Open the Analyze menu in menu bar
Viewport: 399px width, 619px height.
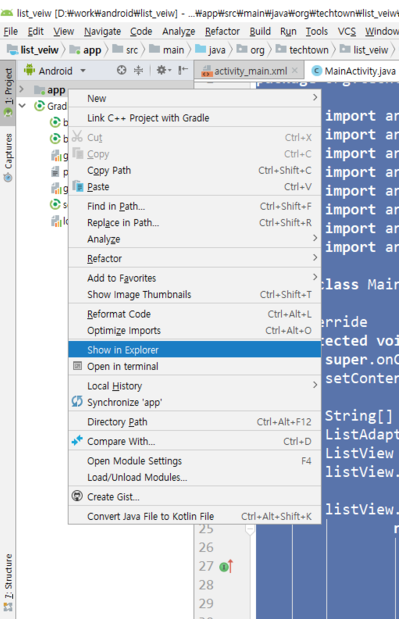178,31
